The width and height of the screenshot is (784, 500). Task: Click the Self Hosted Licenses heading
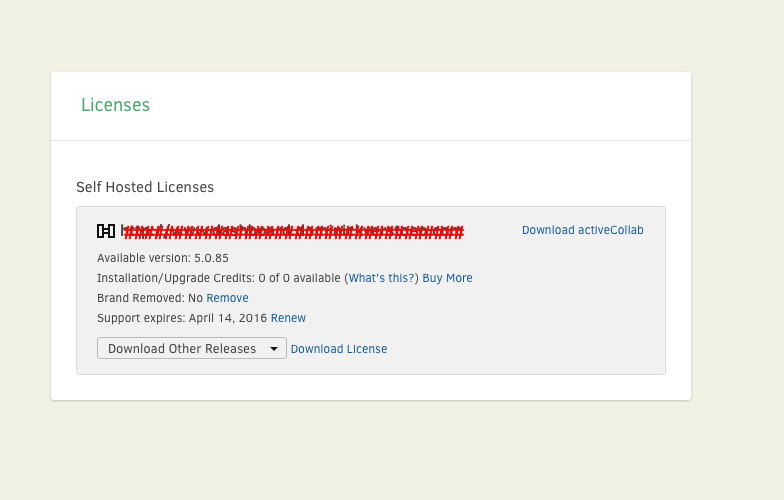coord(145,187)
